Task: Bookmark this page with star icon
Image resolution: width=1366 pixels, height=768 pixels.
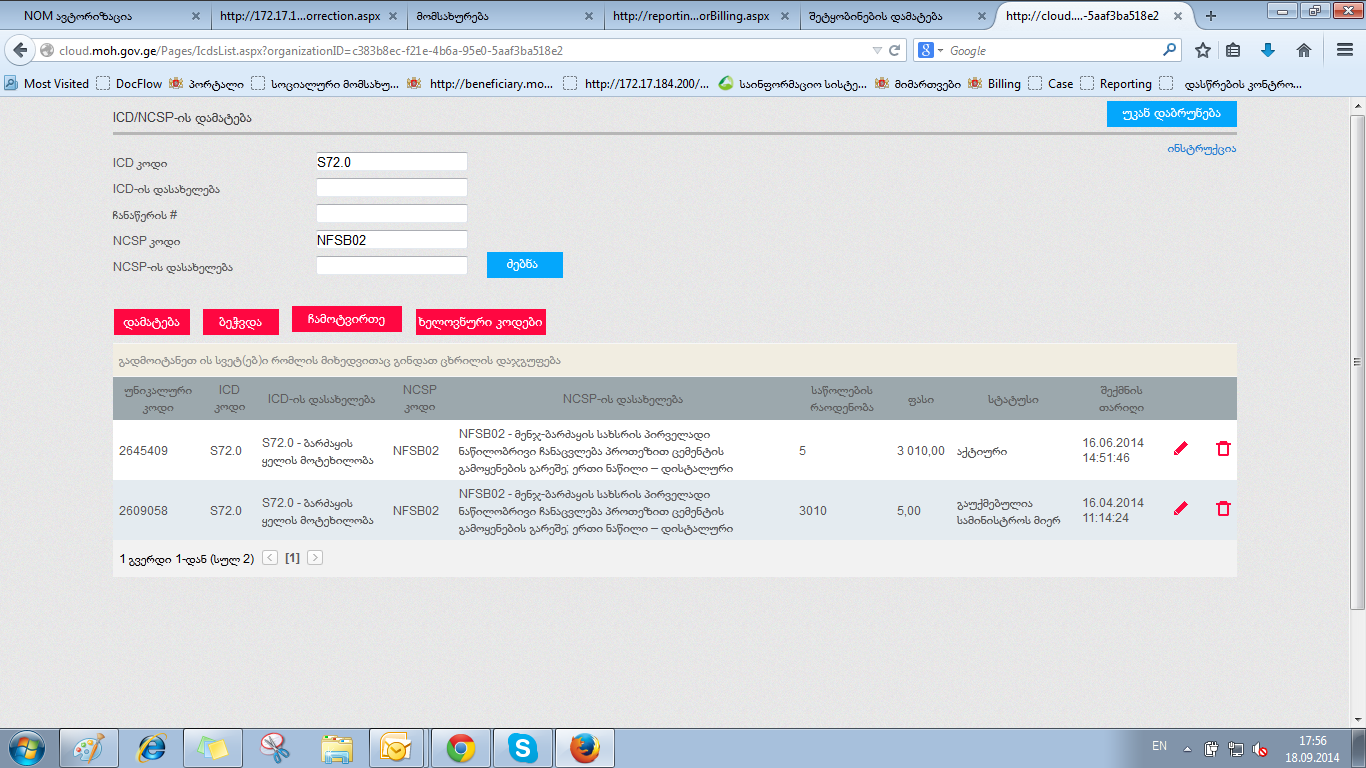Action: click(x=1203, y=50)
